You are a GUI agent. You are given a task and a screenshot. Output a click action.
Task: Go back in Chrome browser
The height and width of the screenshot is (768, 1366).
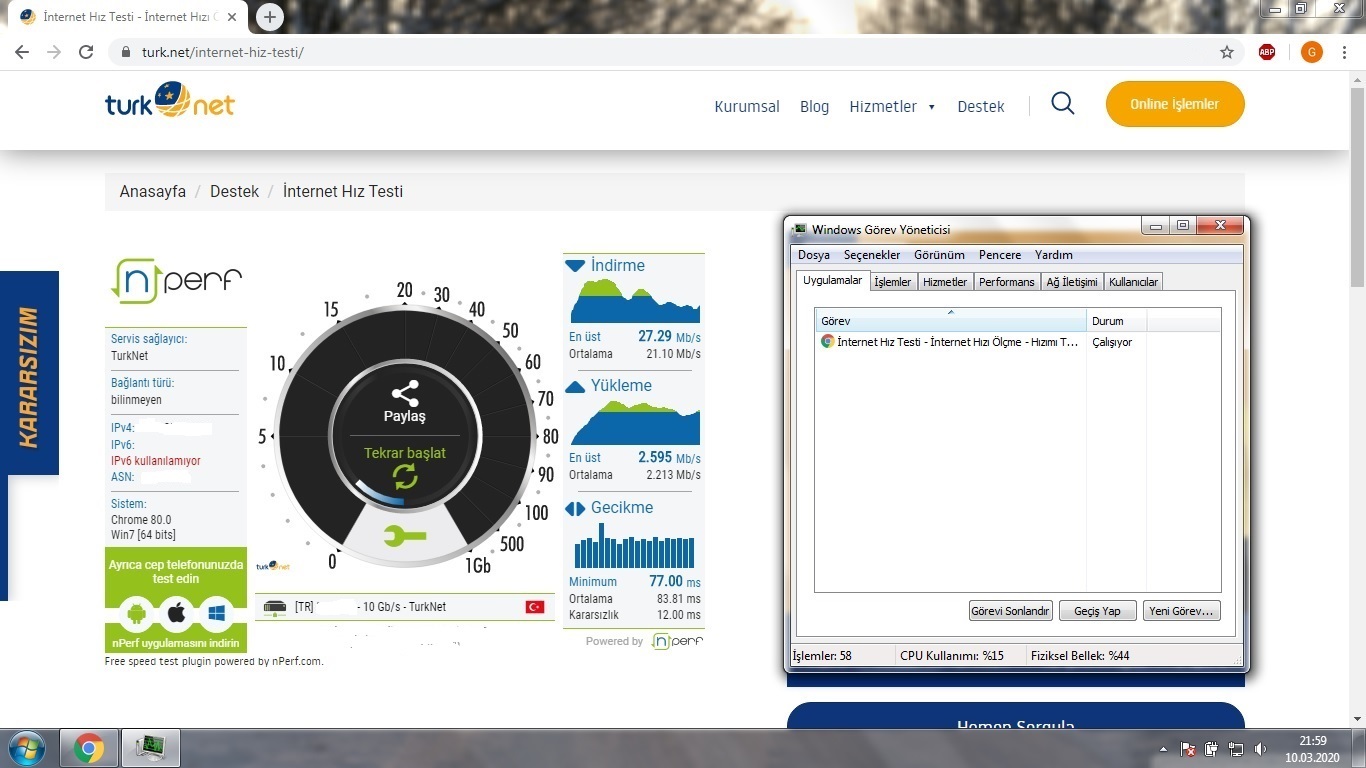(x=22, y=52)
